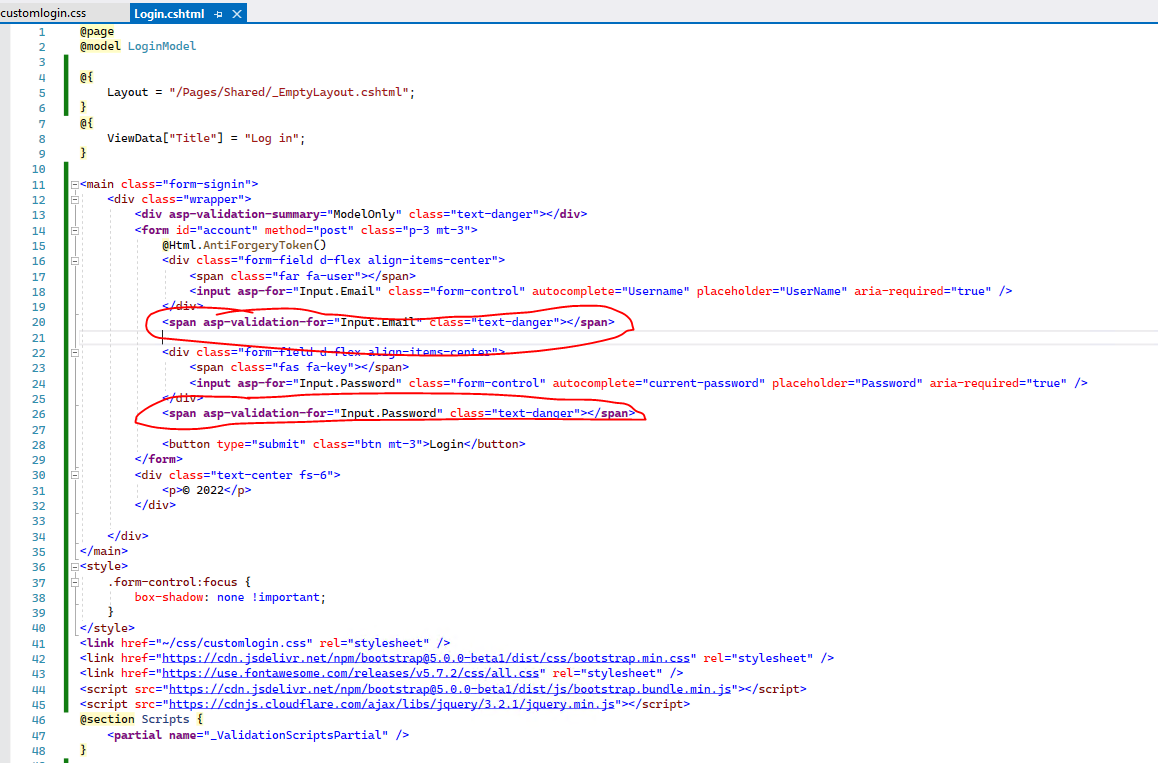Click the closing </form> tag
The height and width of the screenshot is (763, 1158).
click(x=158, y=459)
